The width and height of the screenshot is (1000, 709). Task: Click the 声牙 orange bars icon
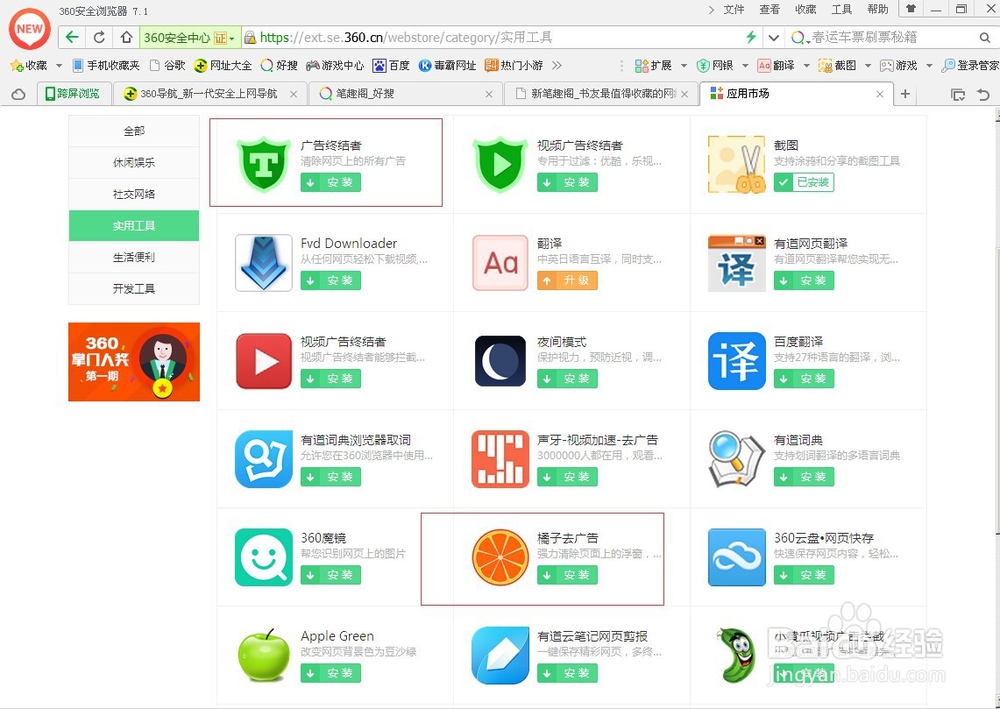(501, 459)
